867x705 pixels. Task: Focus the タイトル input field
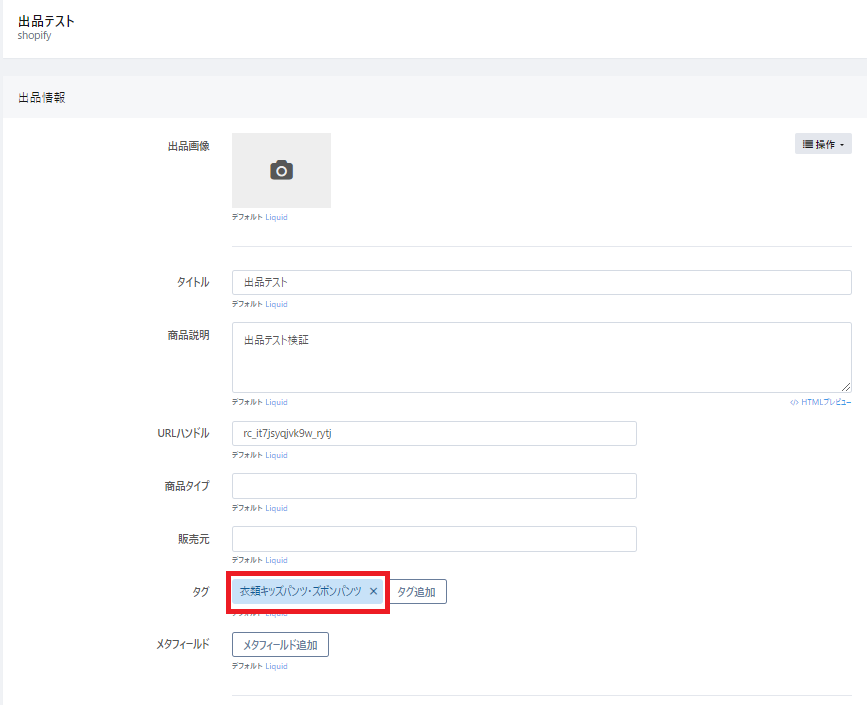[541, 282]
